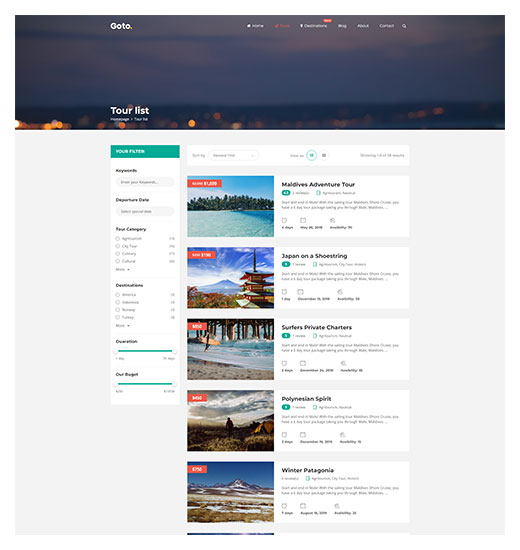Image resolution: width=520 pixels, height=550 pixels.
Task: Expand More under Destinations
Action: pos(122,326)
